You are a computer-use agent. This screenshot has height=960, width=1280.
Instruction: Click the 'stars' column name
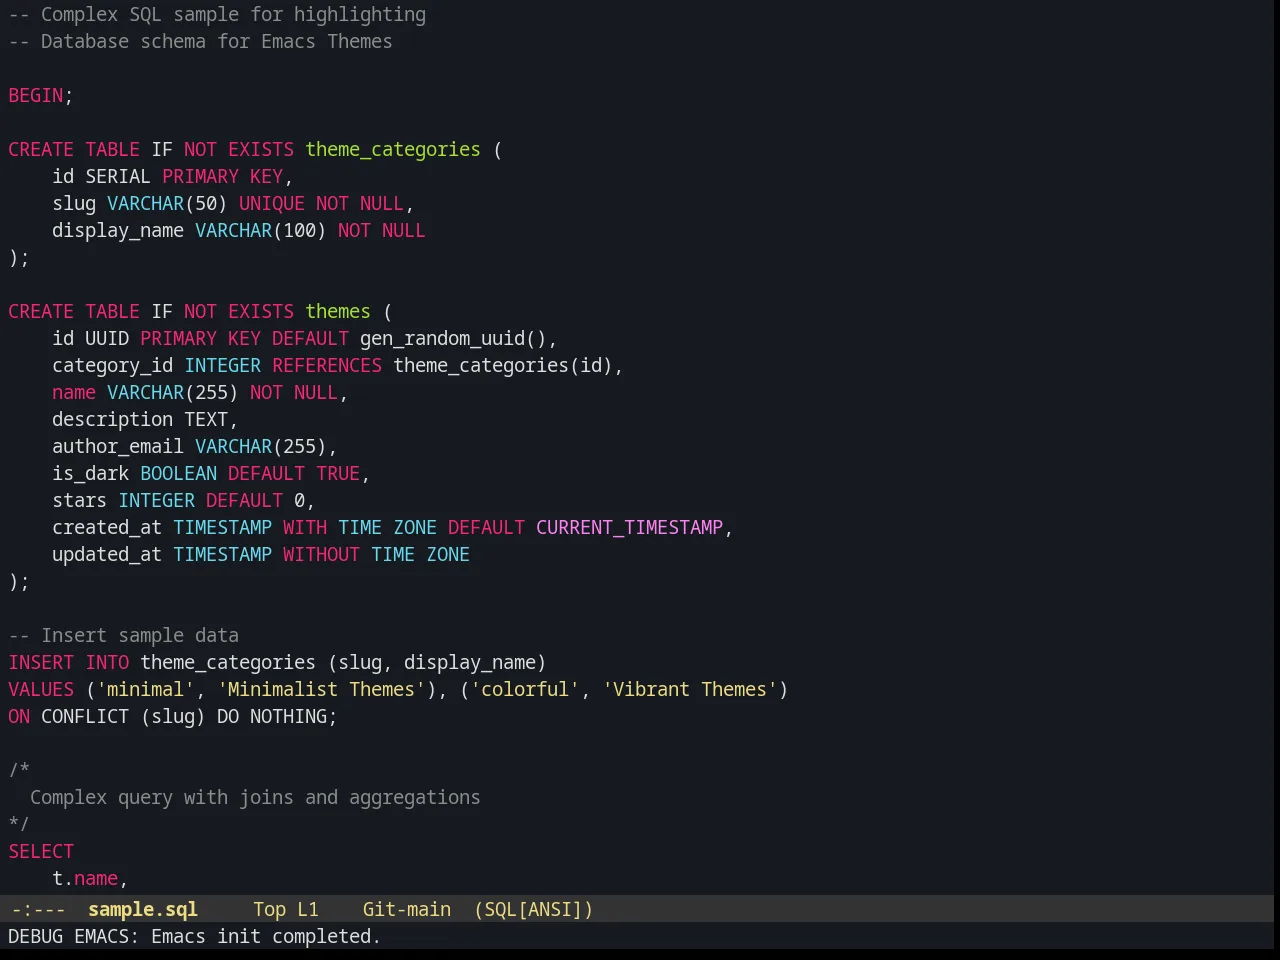click(79, 500)
